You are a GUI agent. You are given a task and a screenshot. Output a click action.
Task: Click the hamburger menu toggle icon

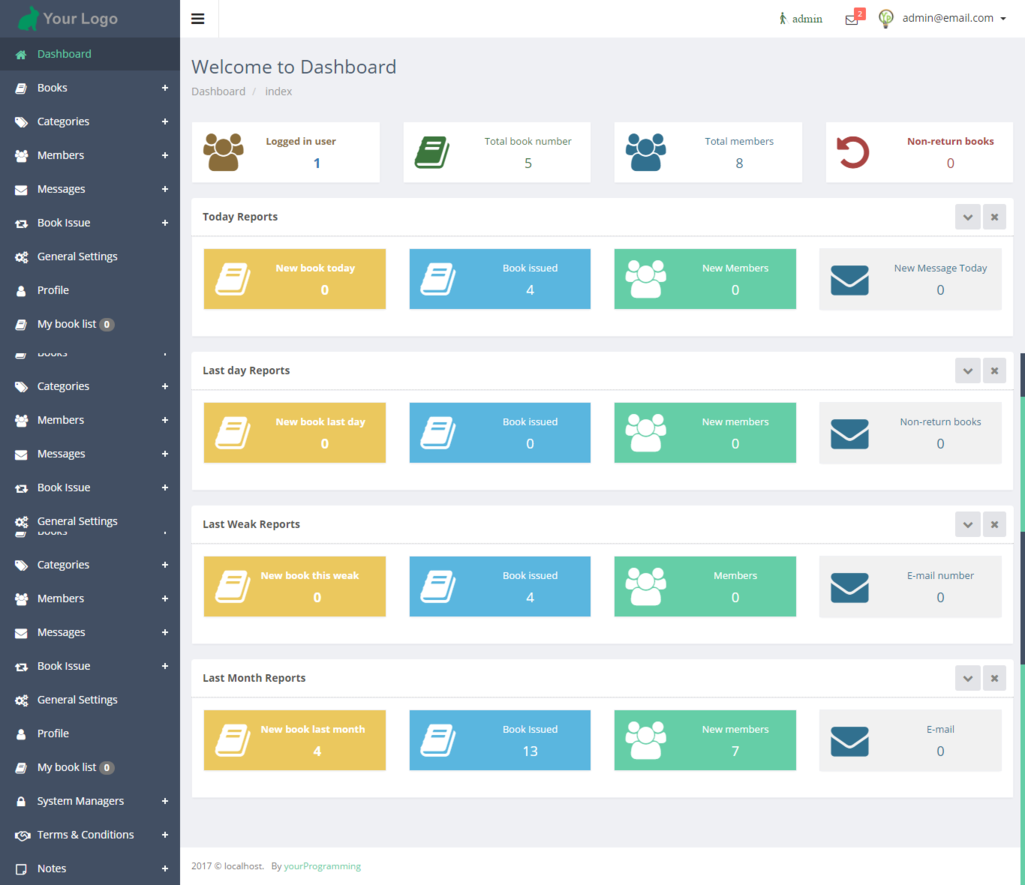tap(197, 18)
